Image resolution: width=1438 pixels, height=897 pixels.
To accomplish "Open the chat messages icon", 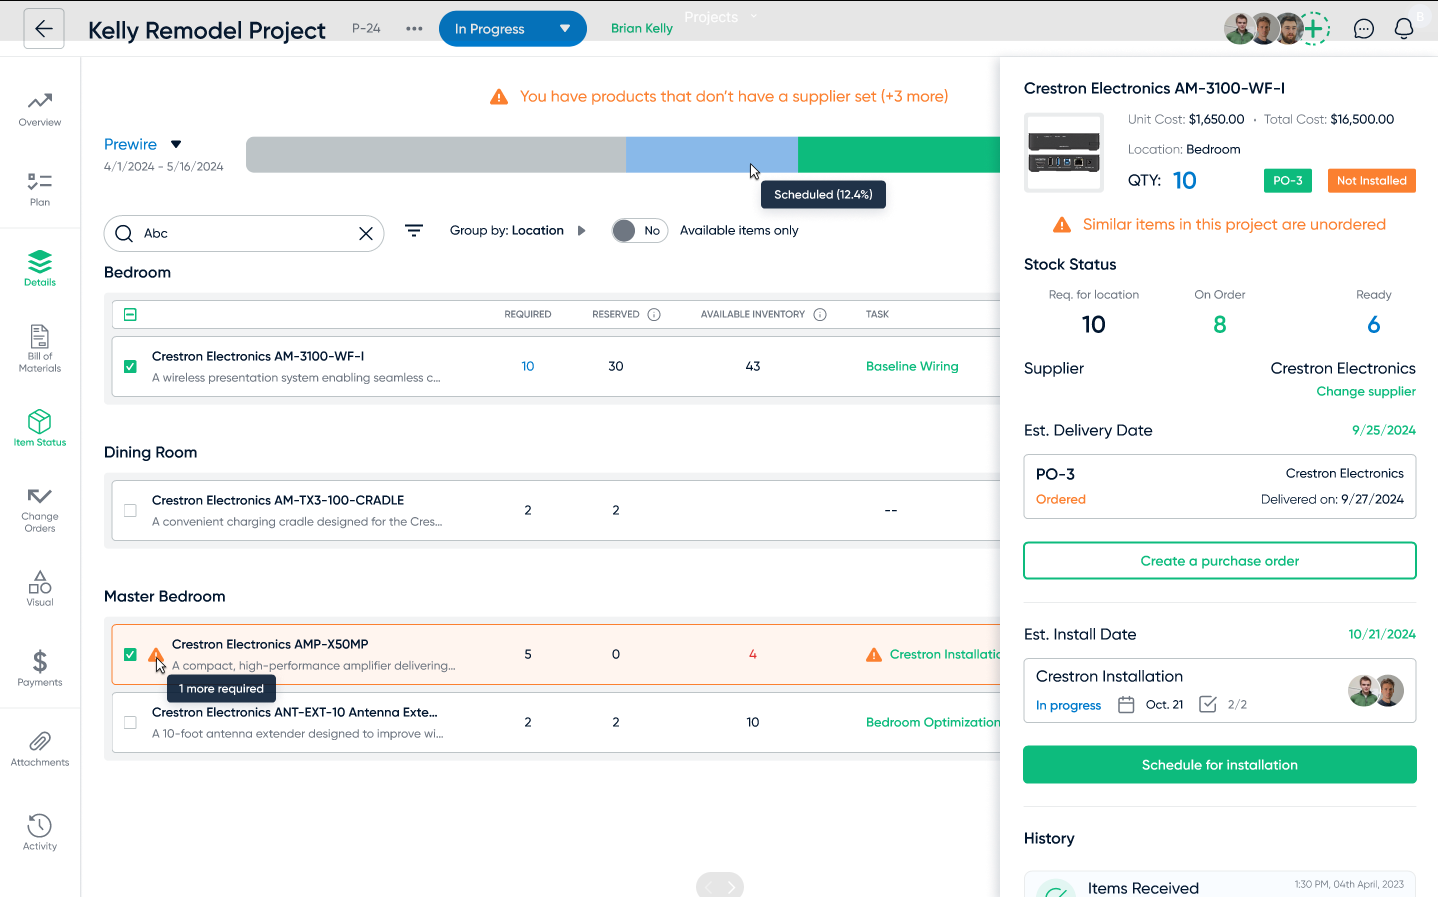I will tap(1364, 29).
